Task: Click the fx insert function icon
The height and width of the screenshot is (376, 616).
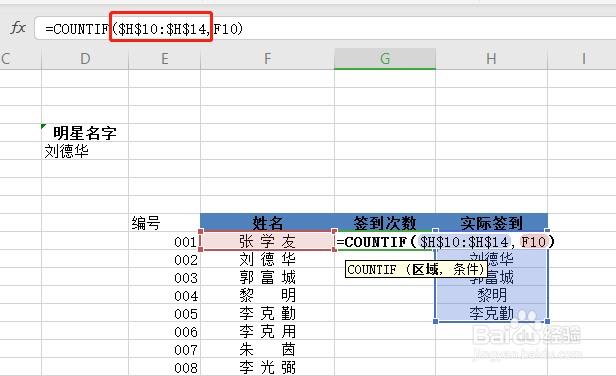Action: click(18, 28)
